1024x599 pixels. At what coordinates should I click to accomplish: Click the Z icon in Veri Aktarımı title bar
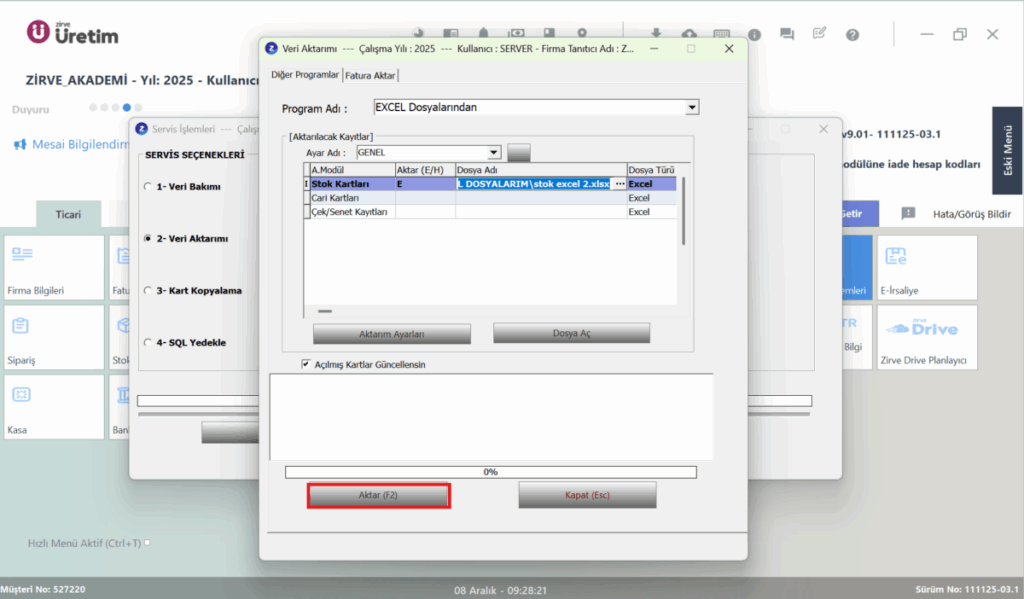272,48
